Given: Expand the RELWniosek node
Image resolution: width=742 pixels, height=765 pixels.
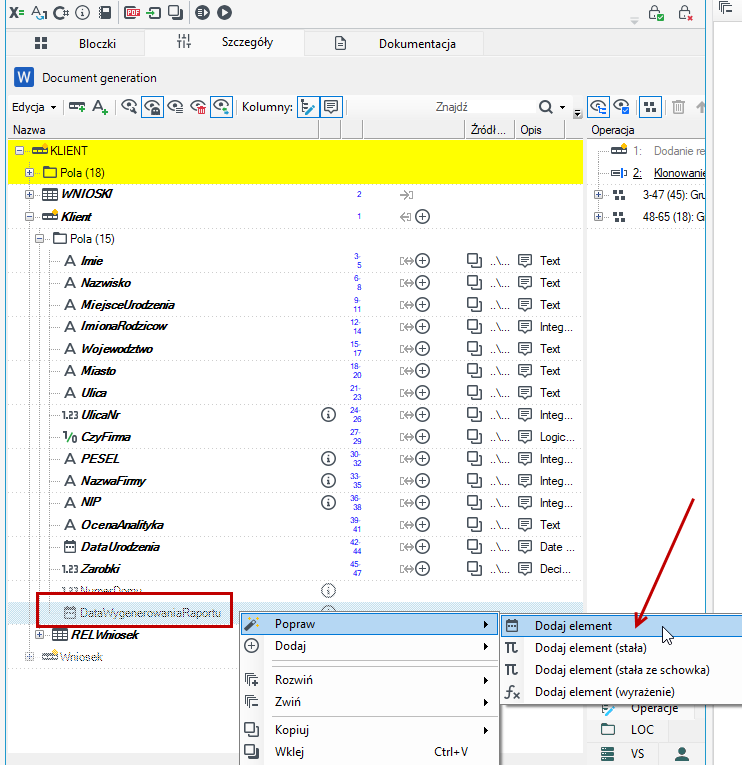Looking at the screenshot, I should (39, 634).
